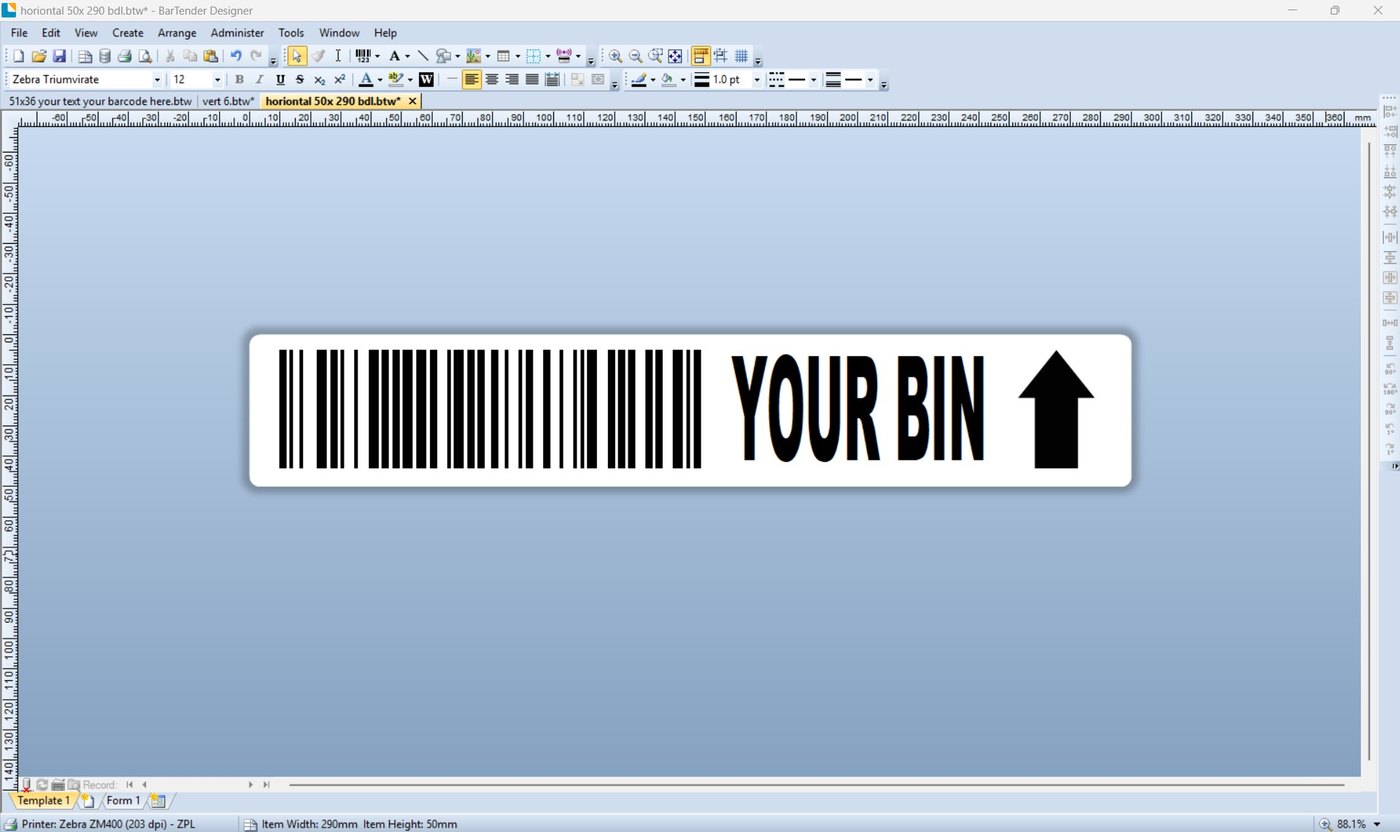Toggle underline formatting

[280, 79]
